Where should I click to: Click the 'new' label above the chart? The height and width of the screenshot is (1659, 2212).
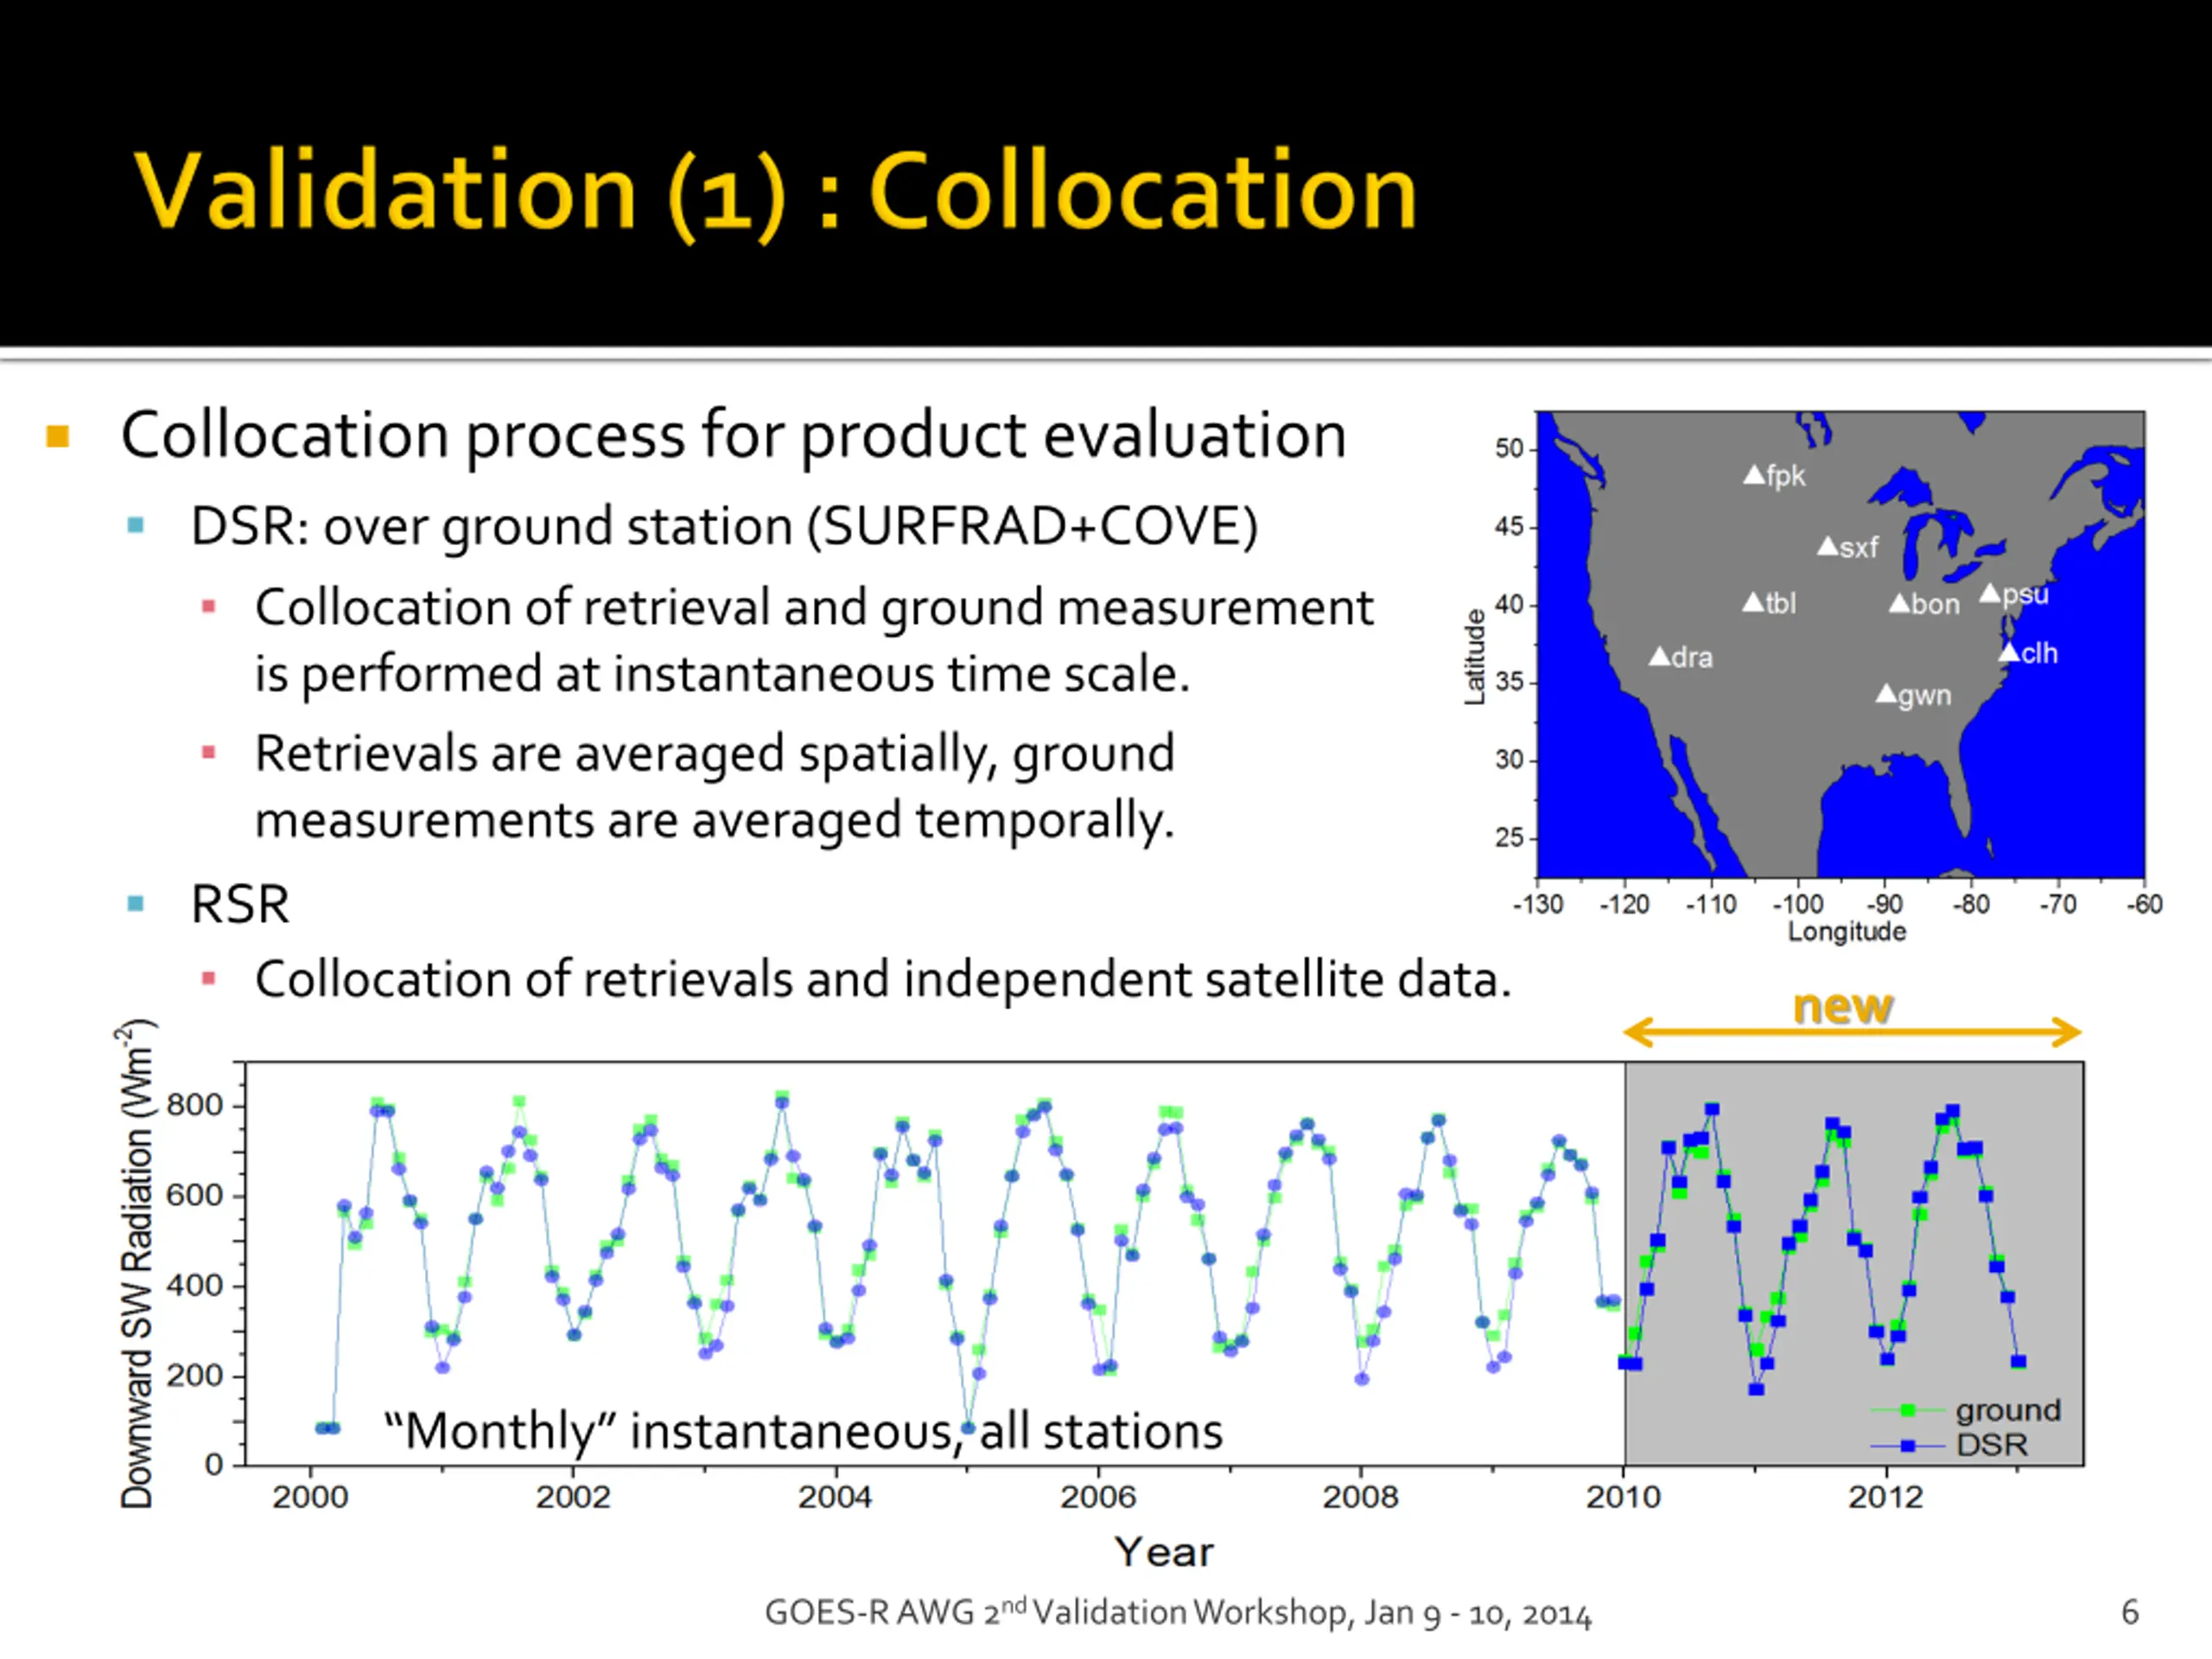point(1843,1006)
